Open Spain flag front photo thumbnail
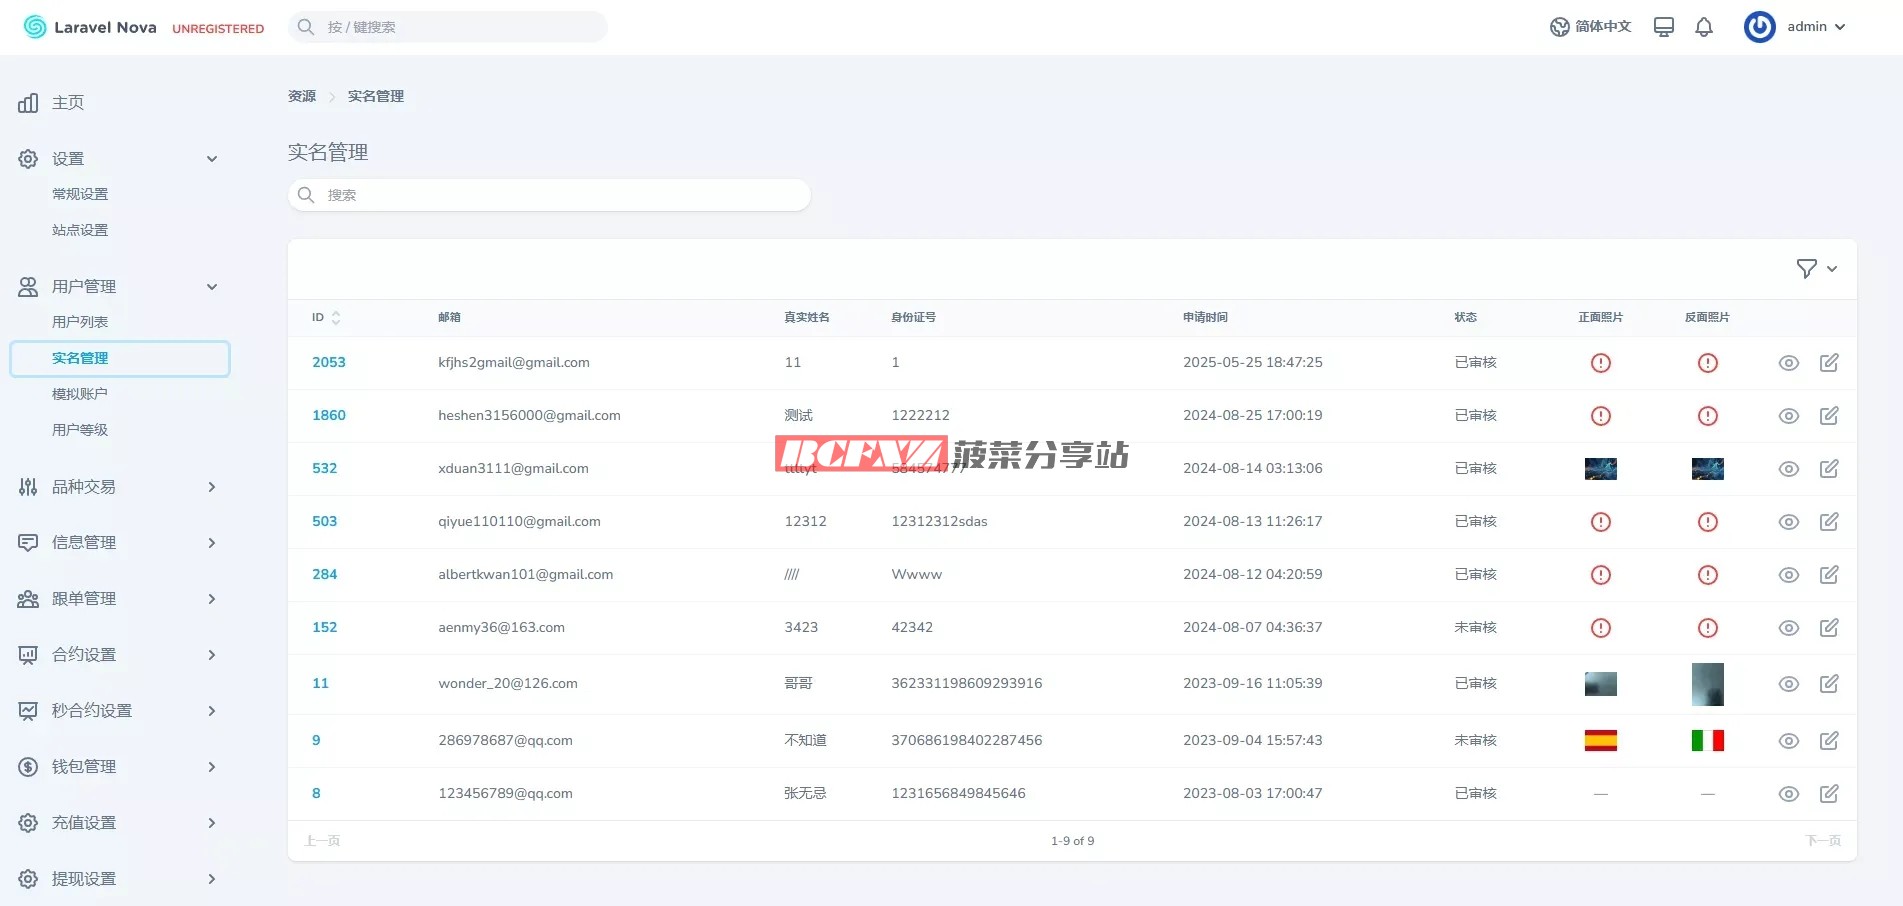1903x906 pixels. click(1600, 741)
